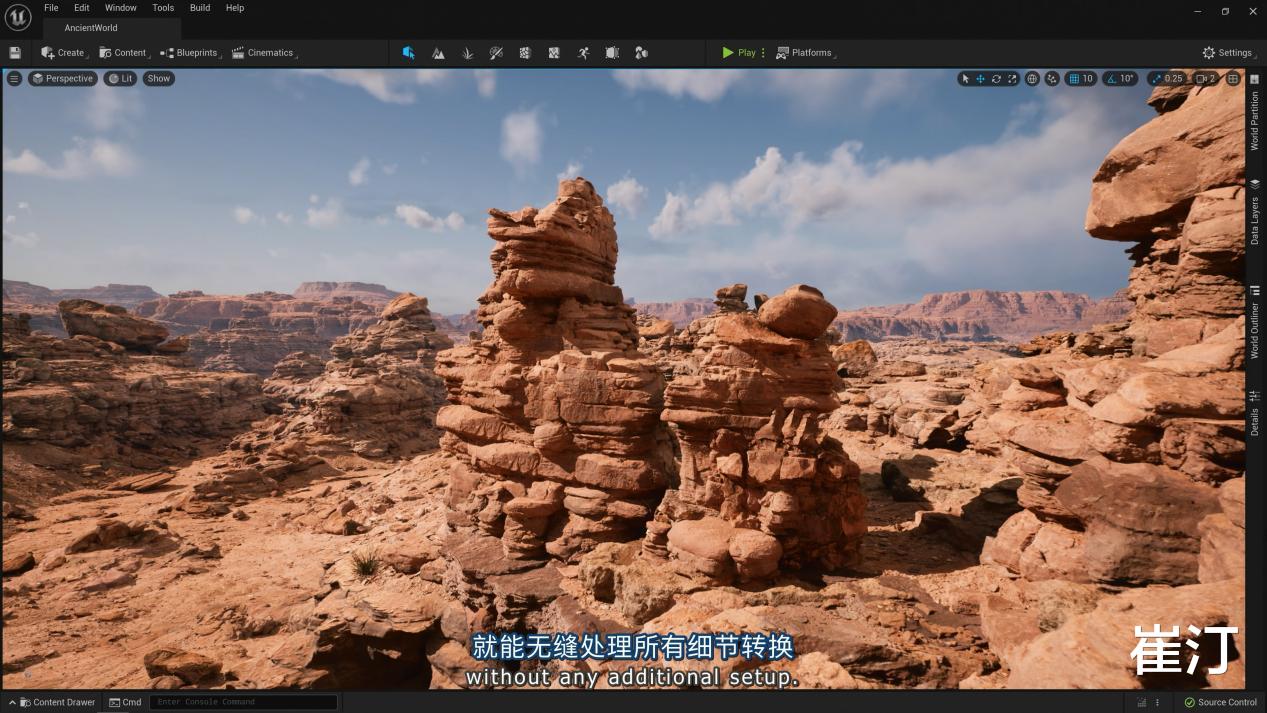The height and width of the screenshot is (713, 1267).
Task: Open the Create dropdown
Action: coord(65,53)
